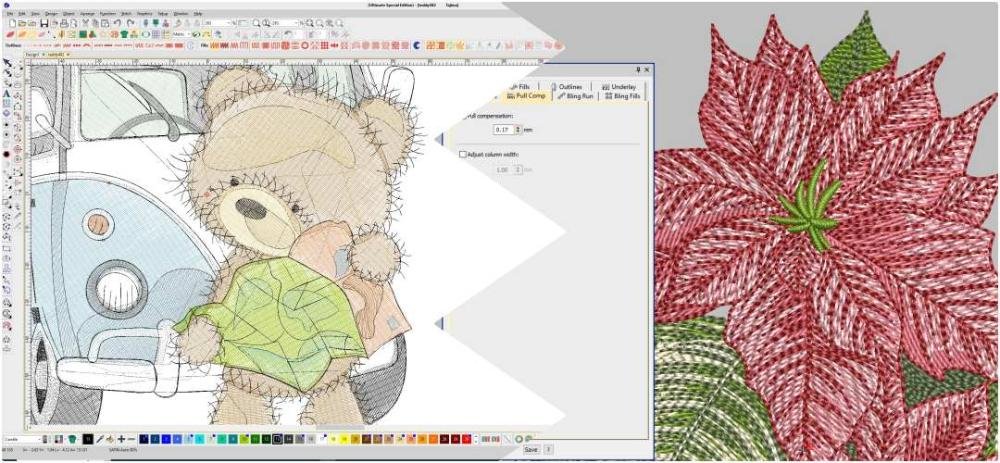This screenshot has width=1000, height=463.
Task: Click the minus remove-color icon in color toolbar
Action: (132, 439)
